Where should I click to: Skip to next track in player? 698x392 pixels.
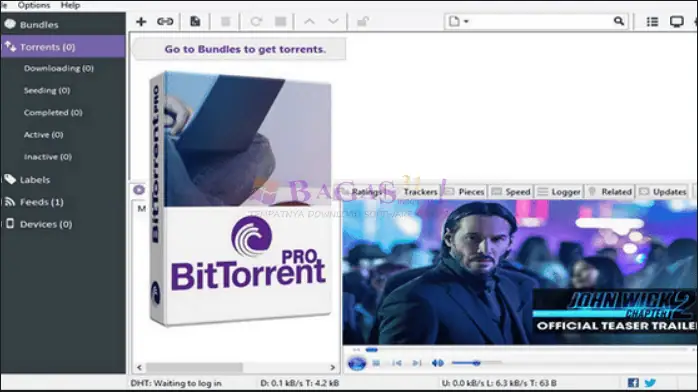[417, 363]
